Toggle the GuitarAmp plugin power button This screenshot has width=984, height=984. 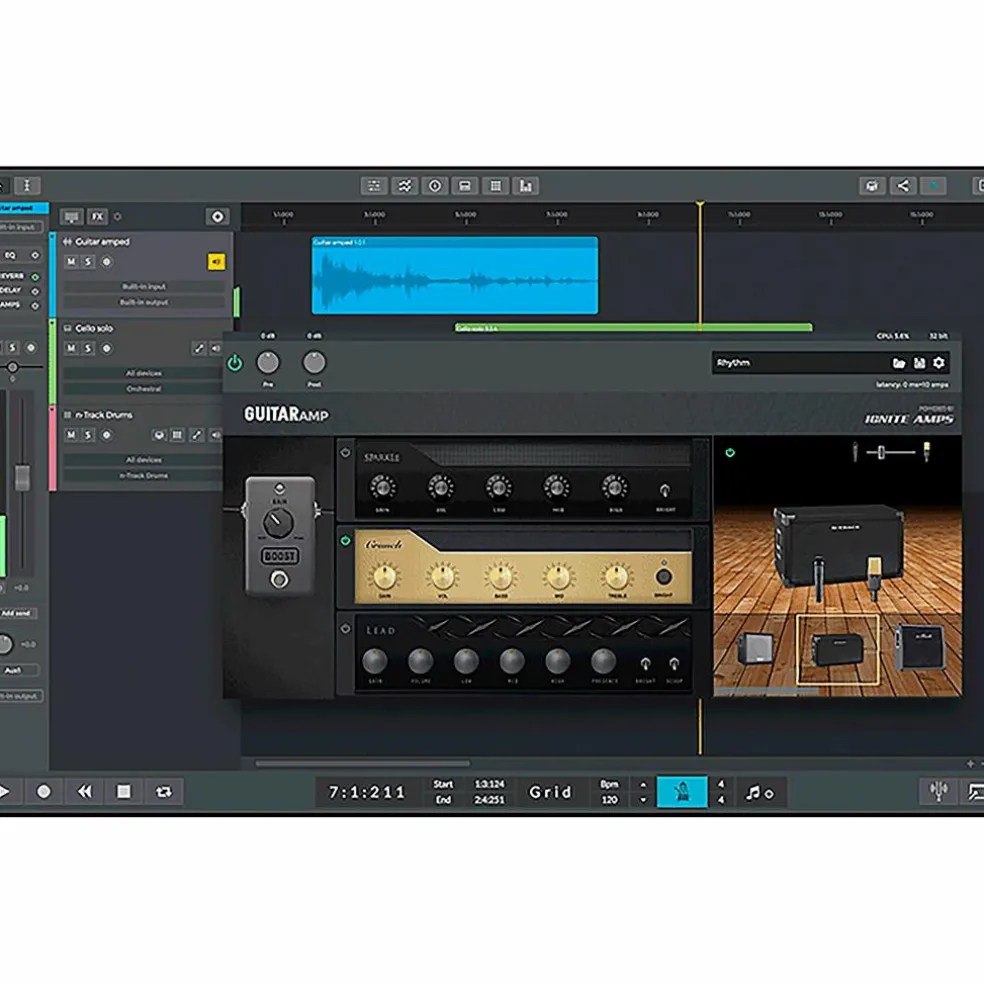pos(235,363)
